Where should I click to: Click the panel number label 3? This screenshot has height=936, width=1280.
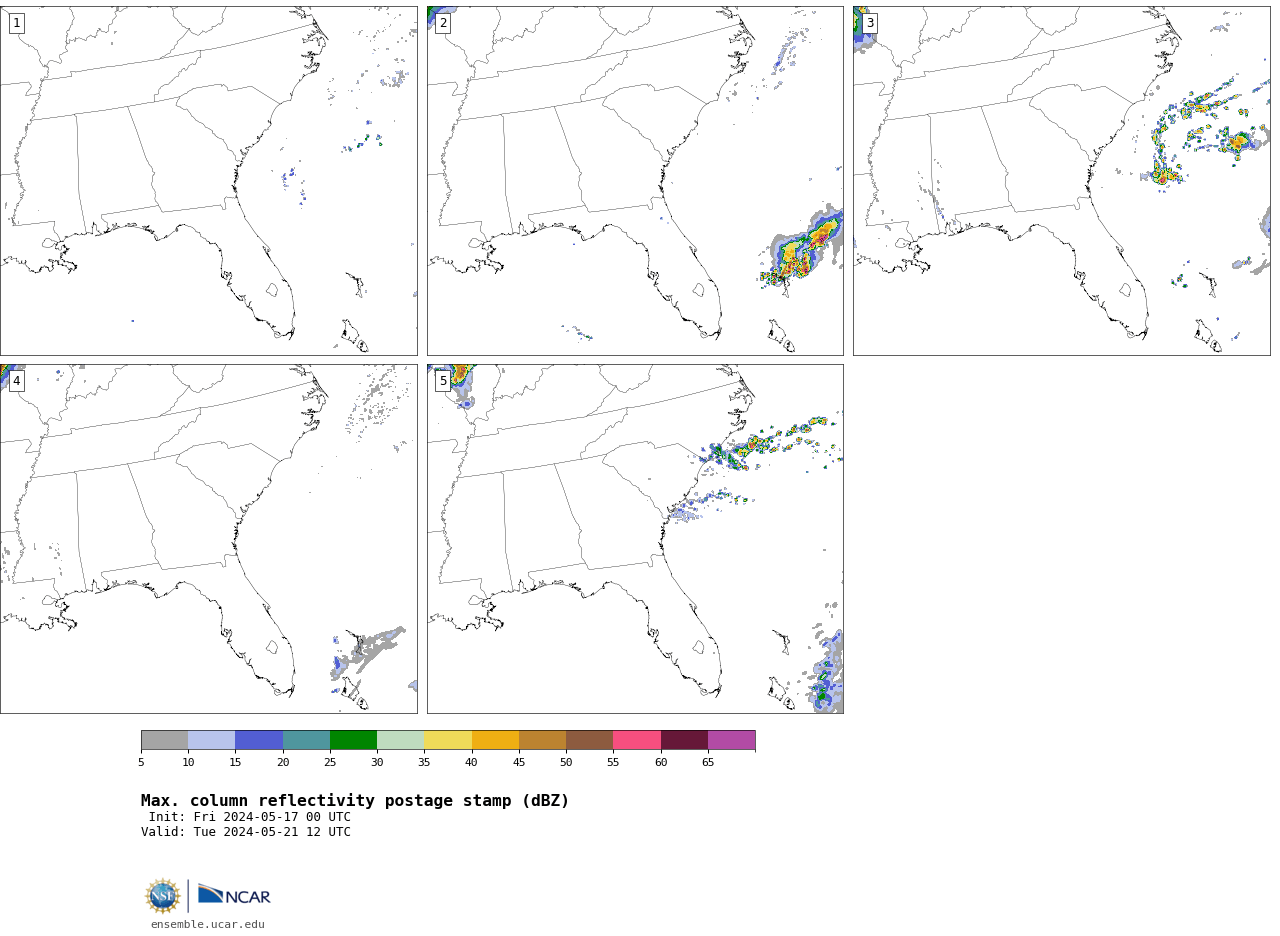pyautogui.click(x=870, y=23)
